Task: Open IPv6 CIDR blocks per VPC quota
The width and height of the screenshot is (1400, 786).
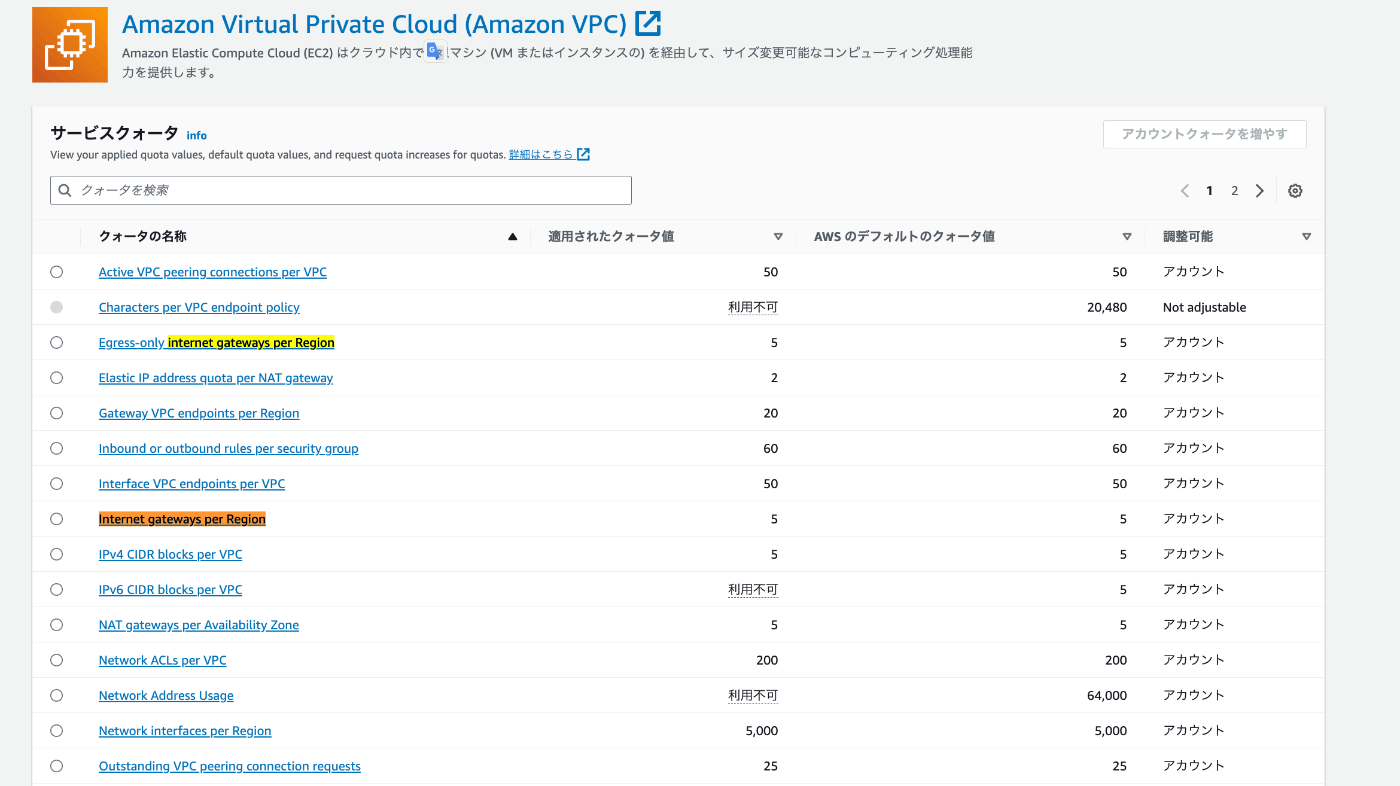Action: [x=170, y=590]
